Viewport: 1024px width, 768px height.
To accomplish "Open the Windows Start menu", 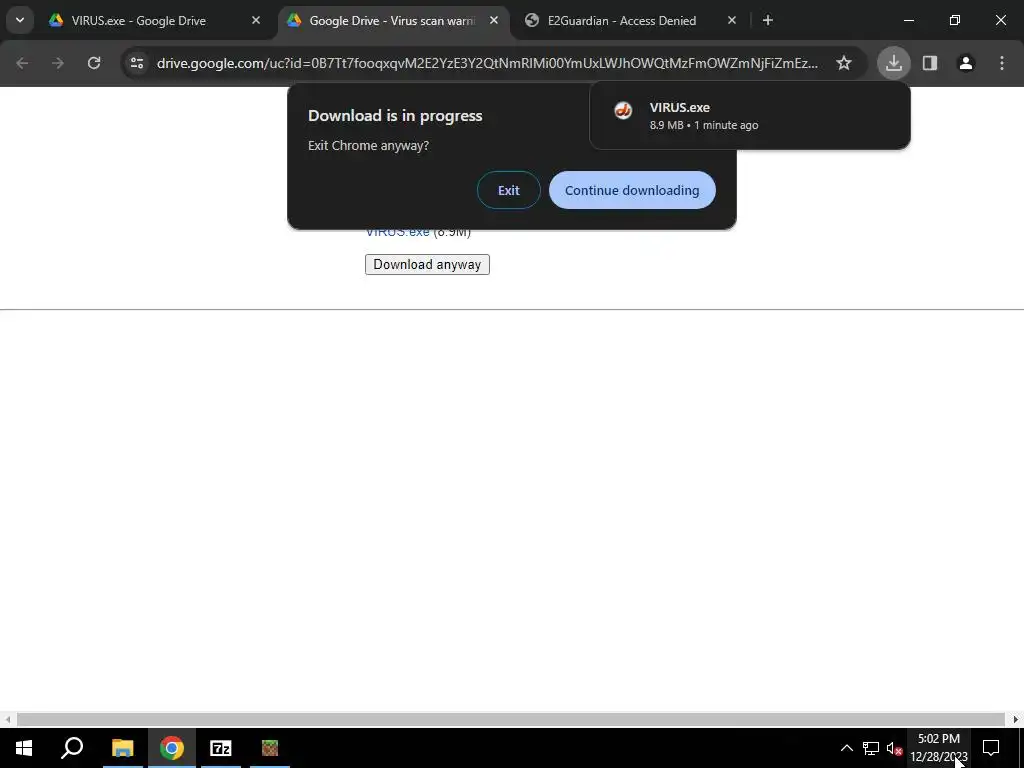I will pos(24,748).
